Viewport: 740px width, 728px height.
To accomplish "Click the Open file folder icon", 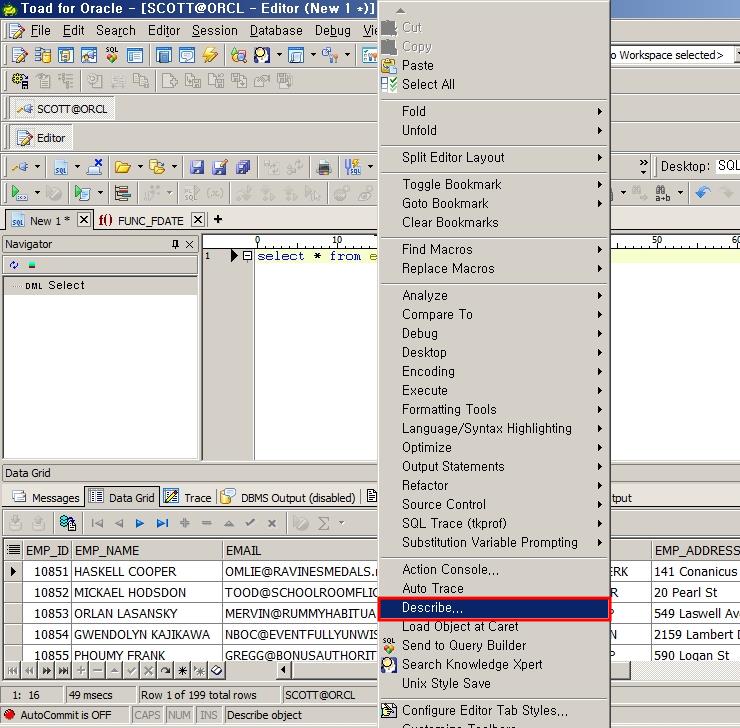I will [122, 167].
